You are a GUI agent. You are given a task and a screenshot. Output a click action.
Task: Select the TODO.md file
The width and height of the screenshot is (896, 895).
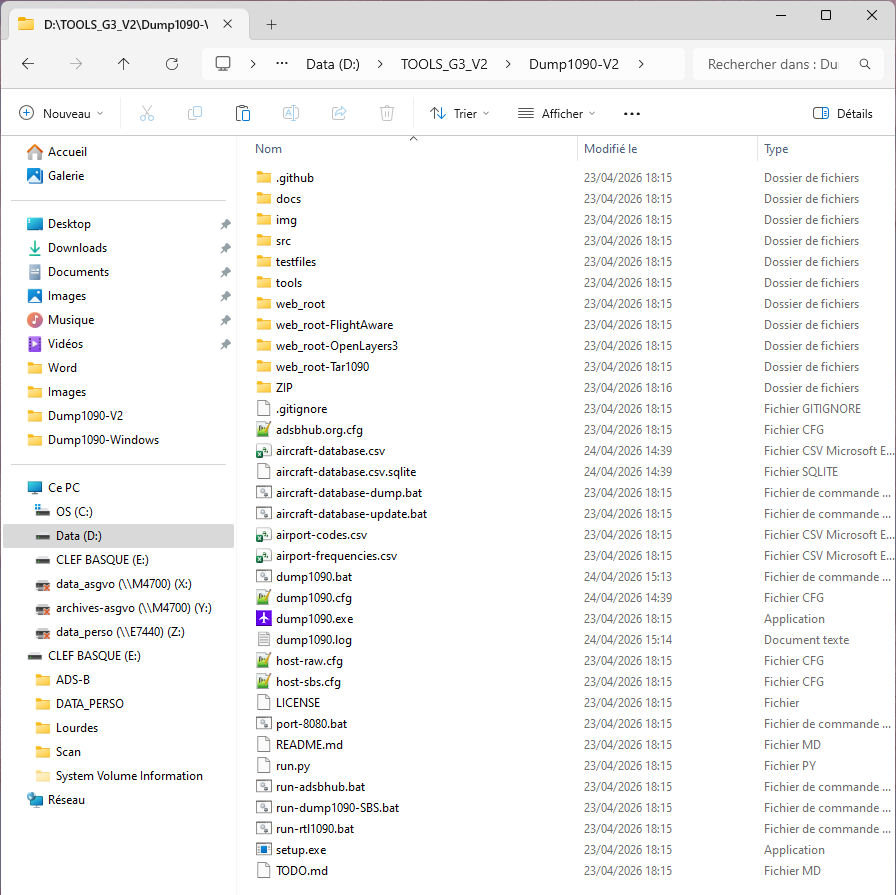pos(302,870)
